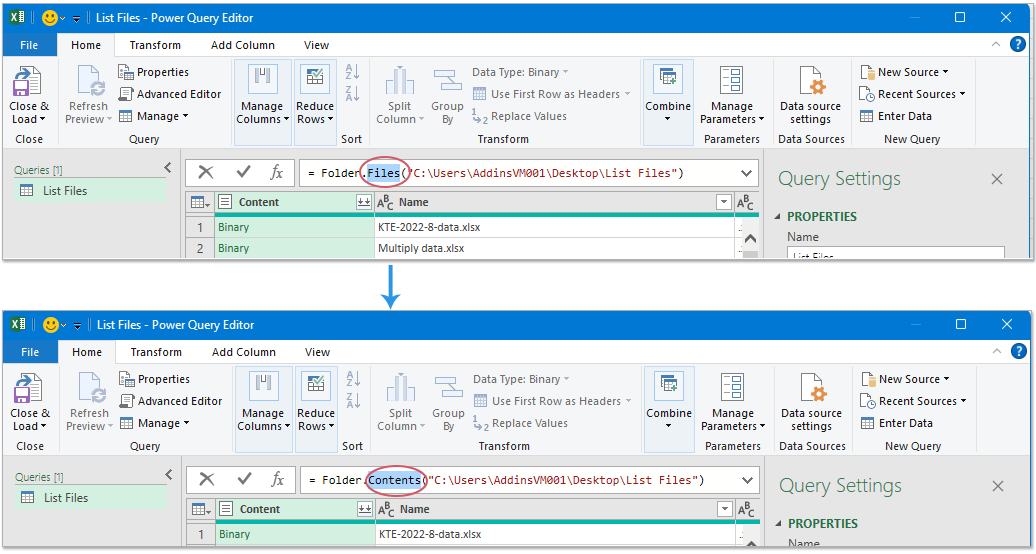Viewport: 1036px width, 554px height.
Task: Click the fx button in top window
Action: click(277, 173)
